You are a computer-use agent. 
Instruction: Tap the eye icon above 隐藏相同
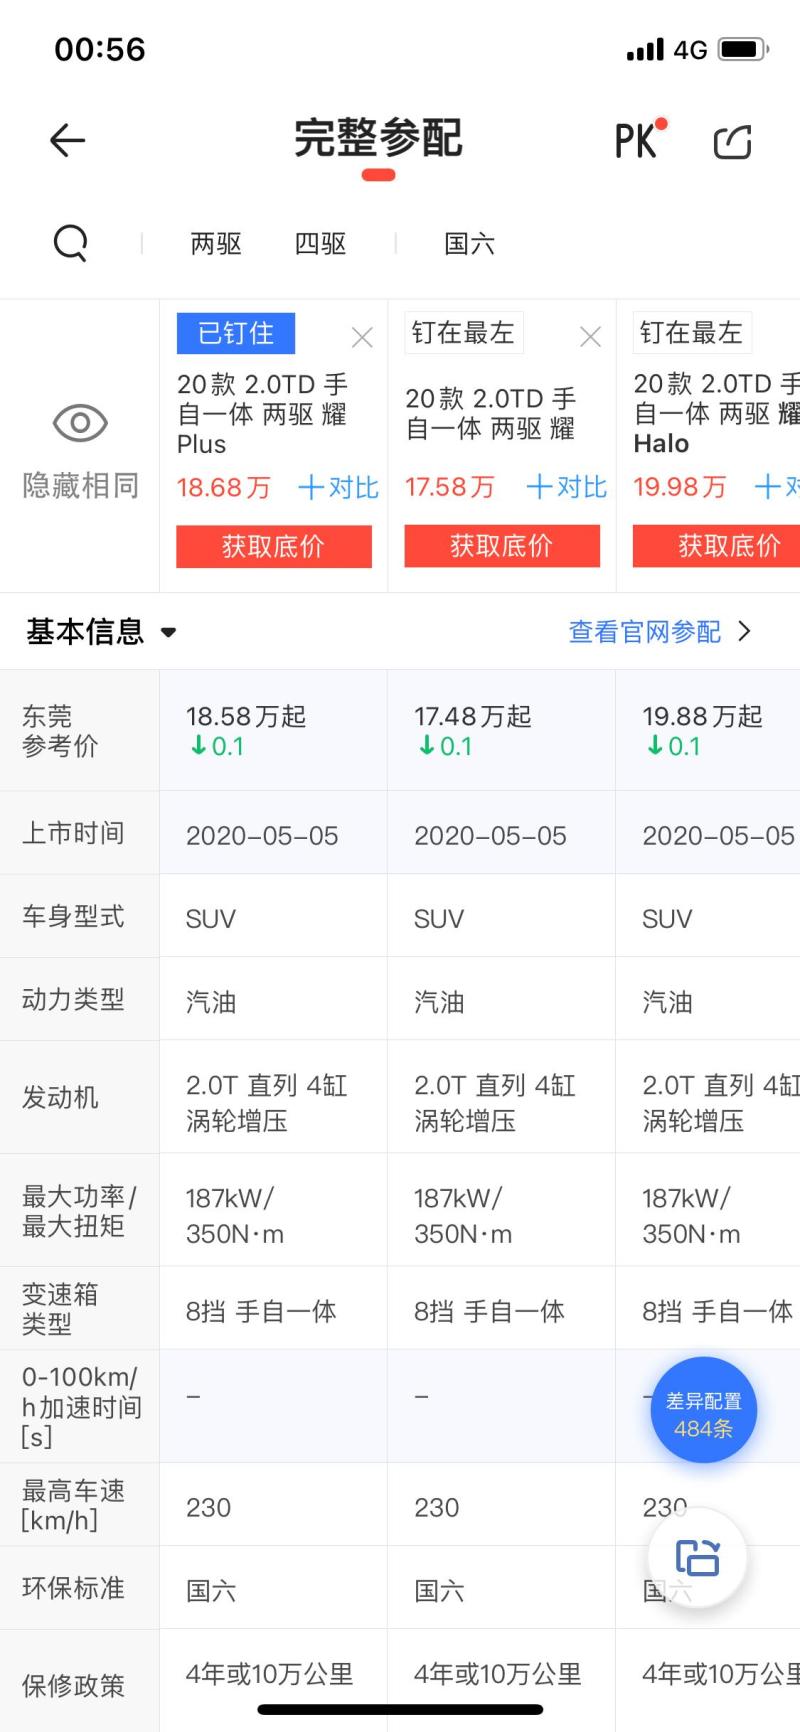coord(79,422)
